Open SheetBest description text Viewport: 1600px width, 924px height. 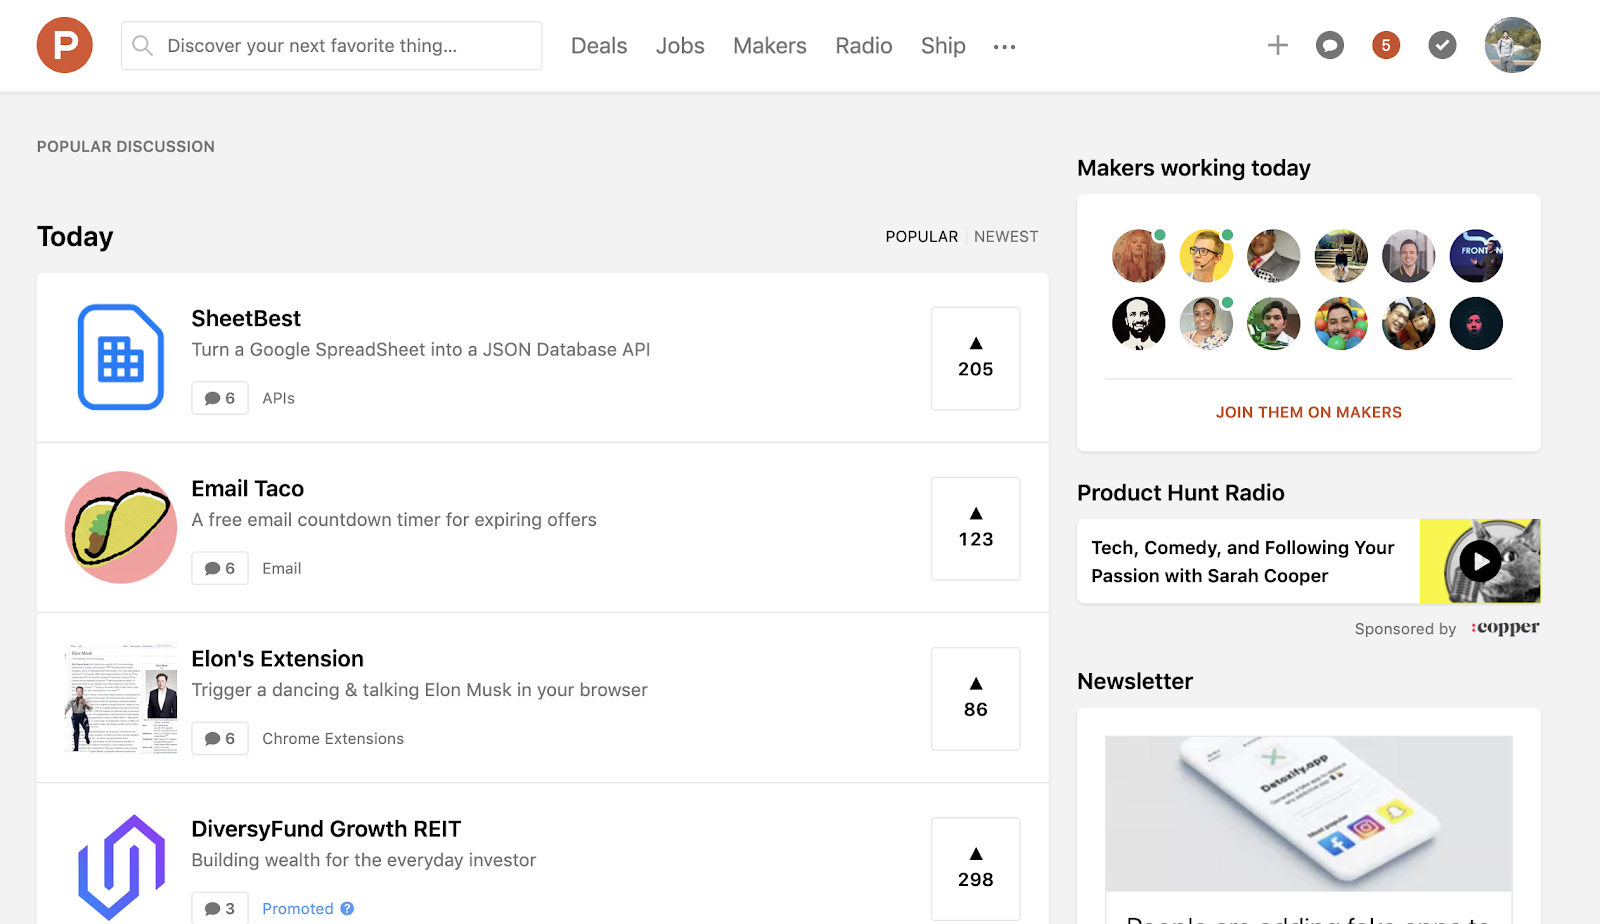[421, 349]
